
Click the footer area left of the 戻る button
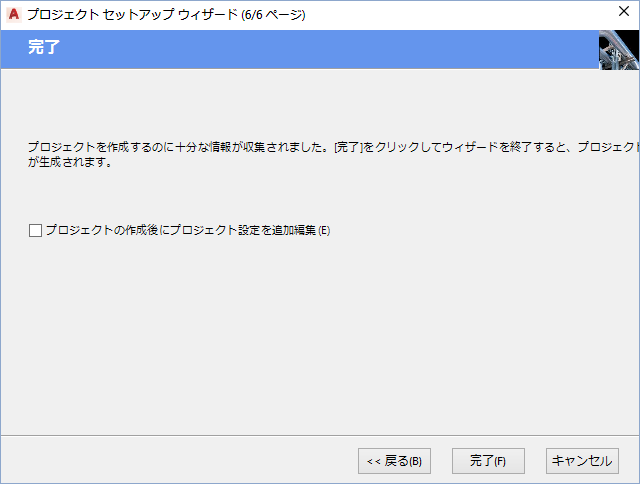pyautogui.click(x=180, y=461)
